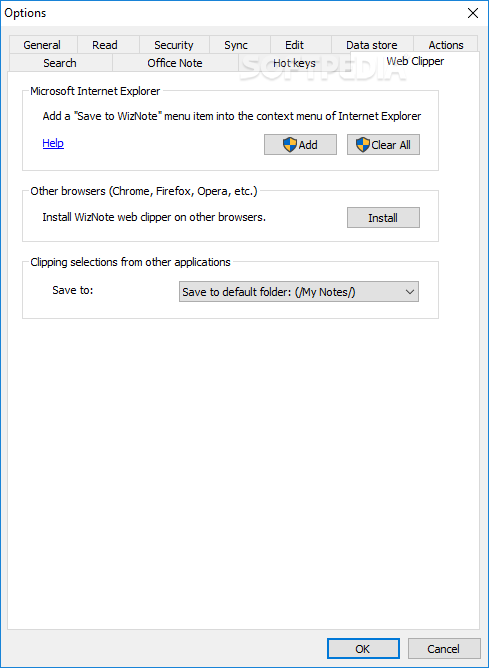Screen dimensions: 489x668
Task: Open the Office Note tab
Action: tap(175, 63)
